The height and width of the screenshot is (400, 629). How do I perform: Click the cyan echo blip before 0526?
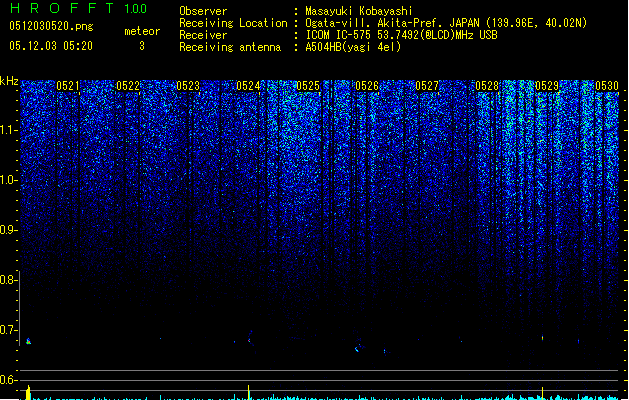[x=358, y=348]
